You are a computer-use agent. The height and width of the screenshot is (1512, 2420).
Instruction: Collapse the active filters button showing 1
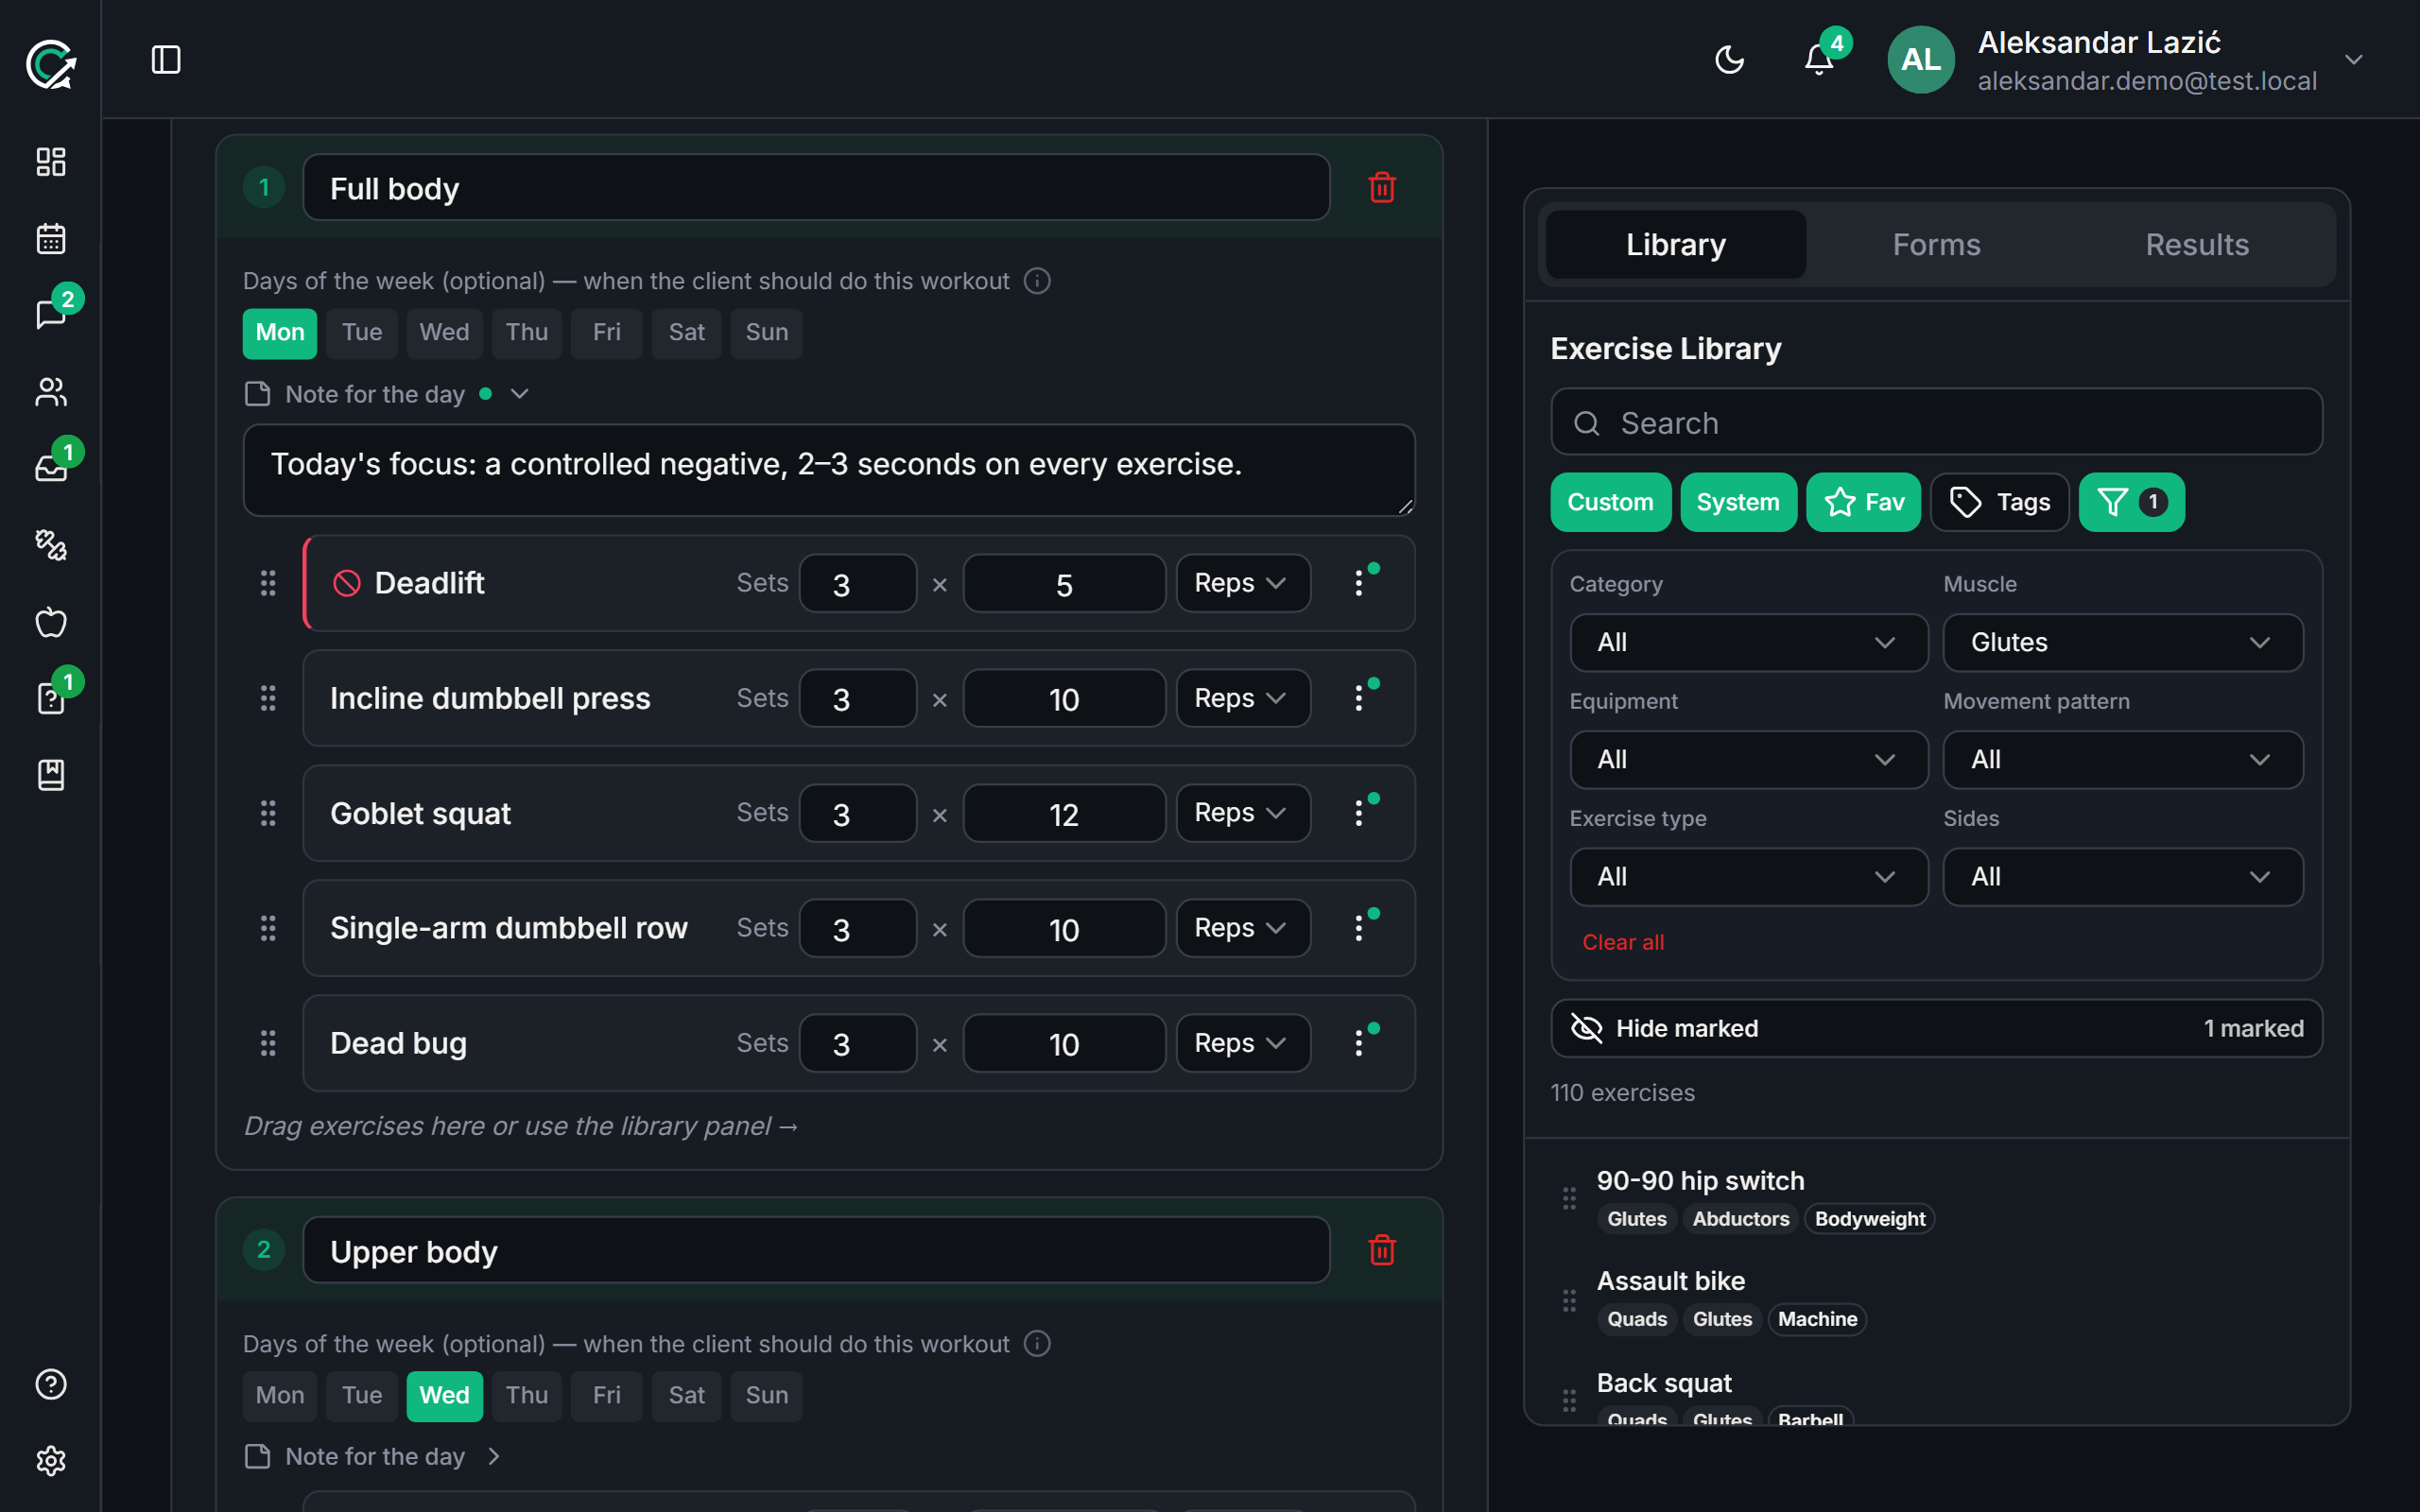pos(2131,502)
